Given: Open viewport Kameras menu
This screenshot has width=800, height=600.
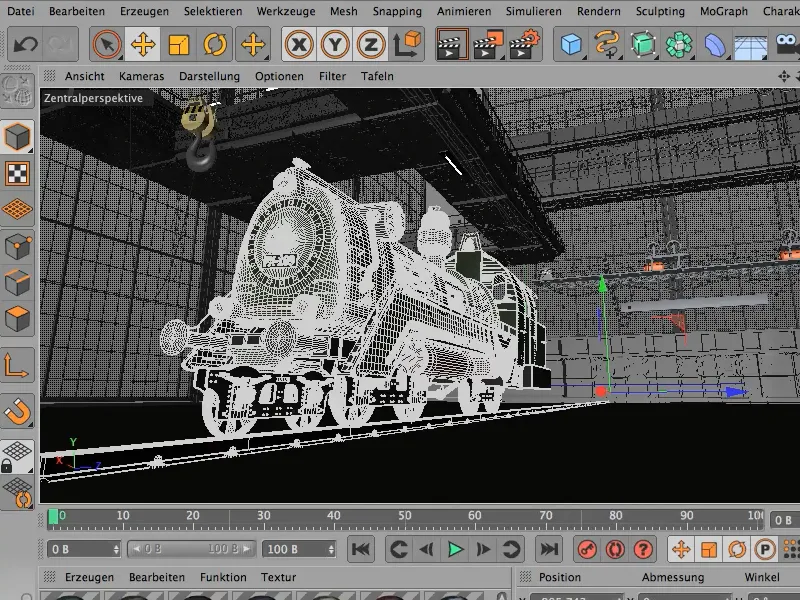Looking at the screenshot, I should (x=141, y=77).
